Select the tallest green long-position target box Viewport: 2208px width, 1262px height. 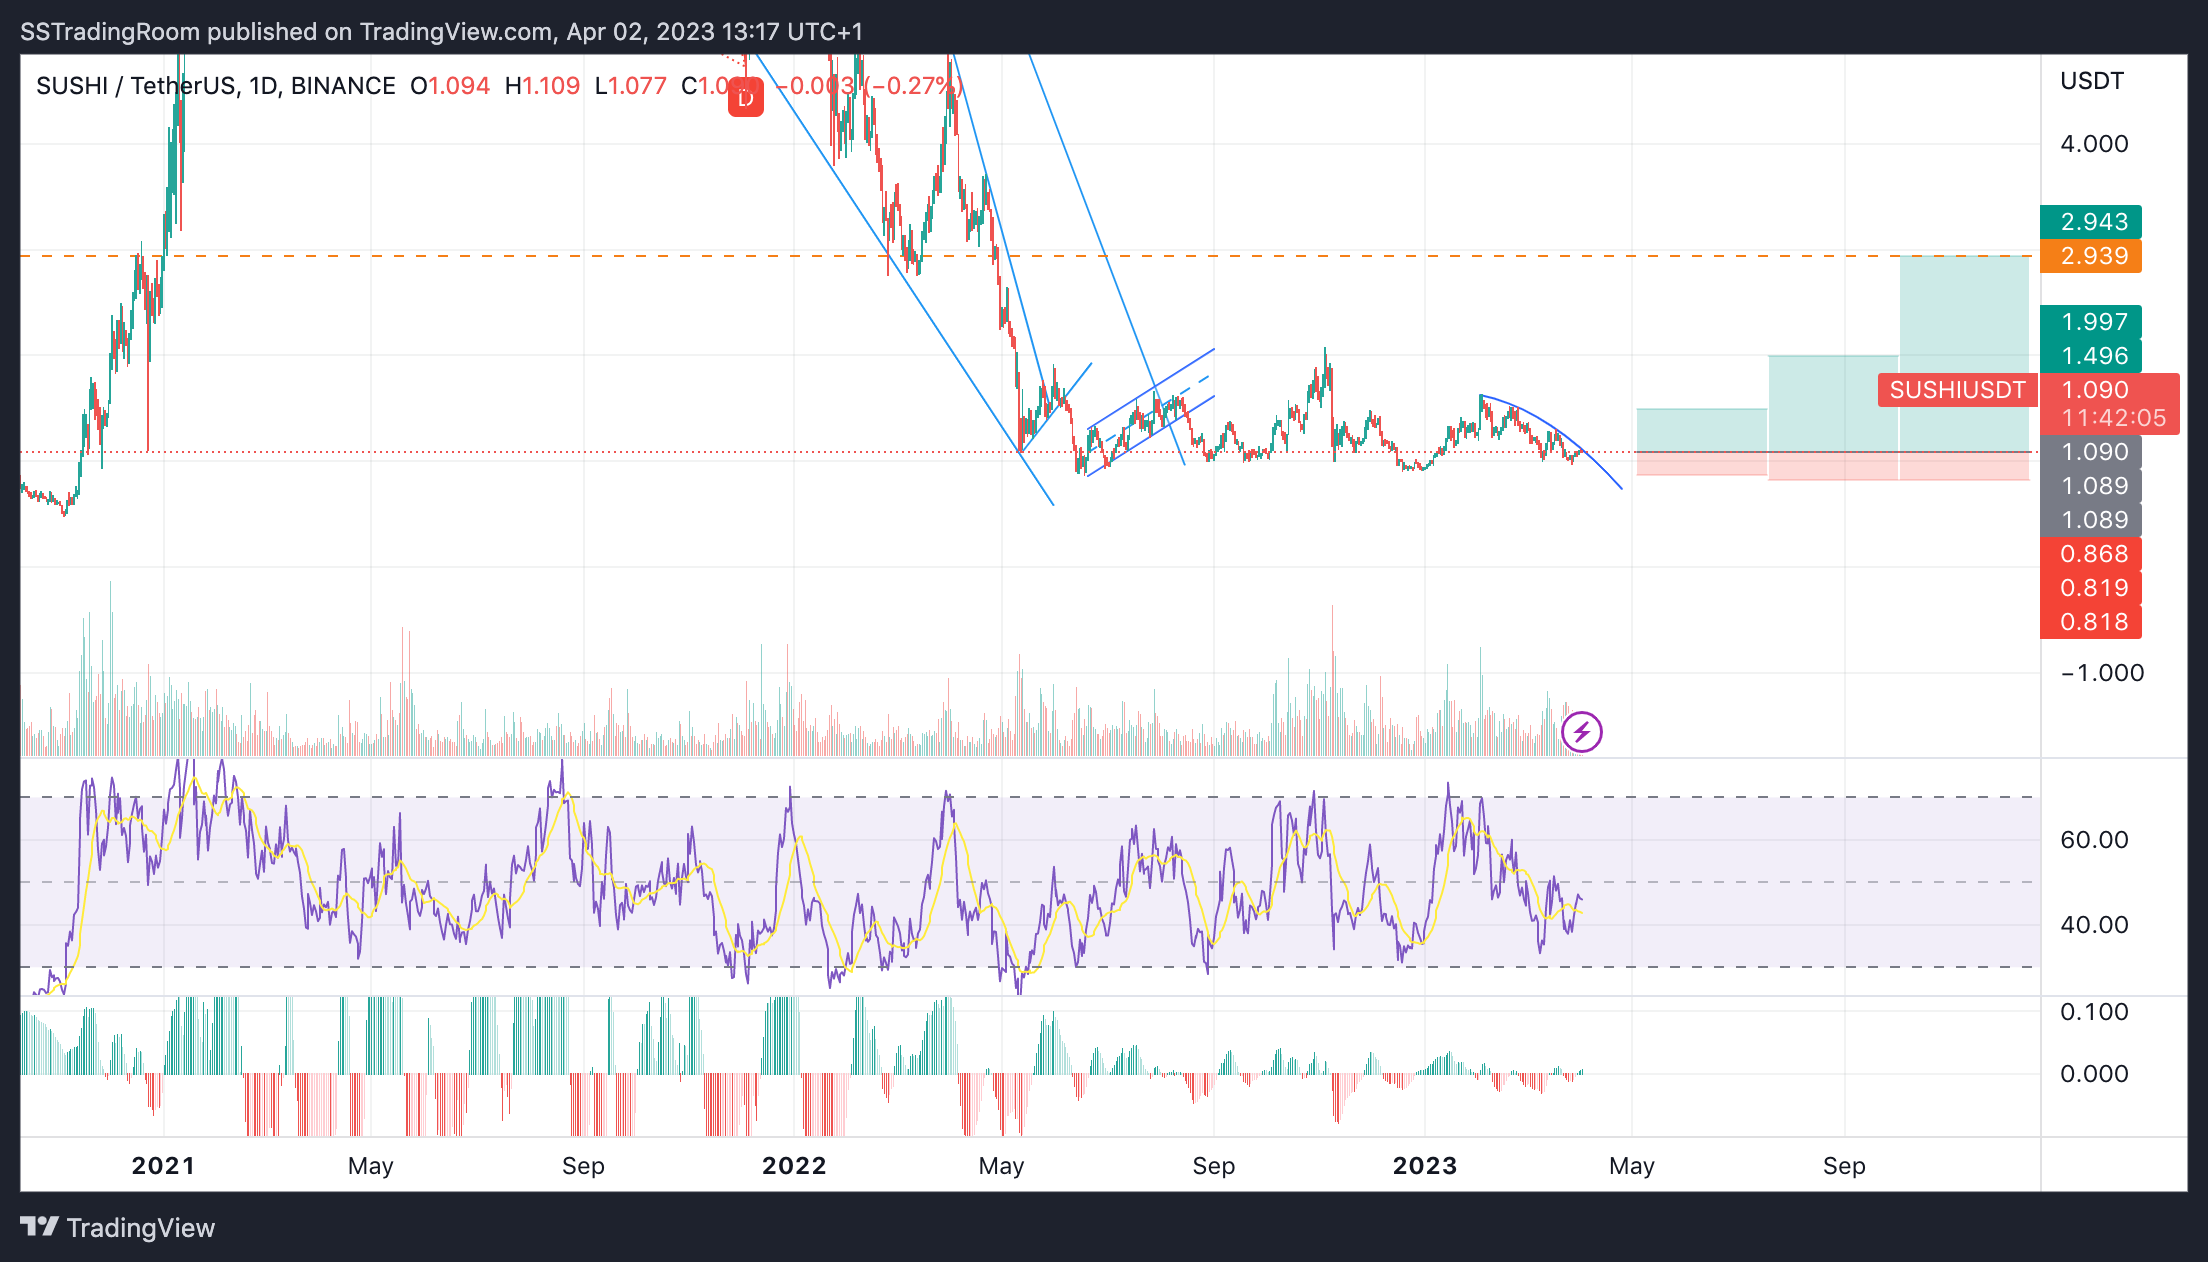click(x=1964, y=354)
